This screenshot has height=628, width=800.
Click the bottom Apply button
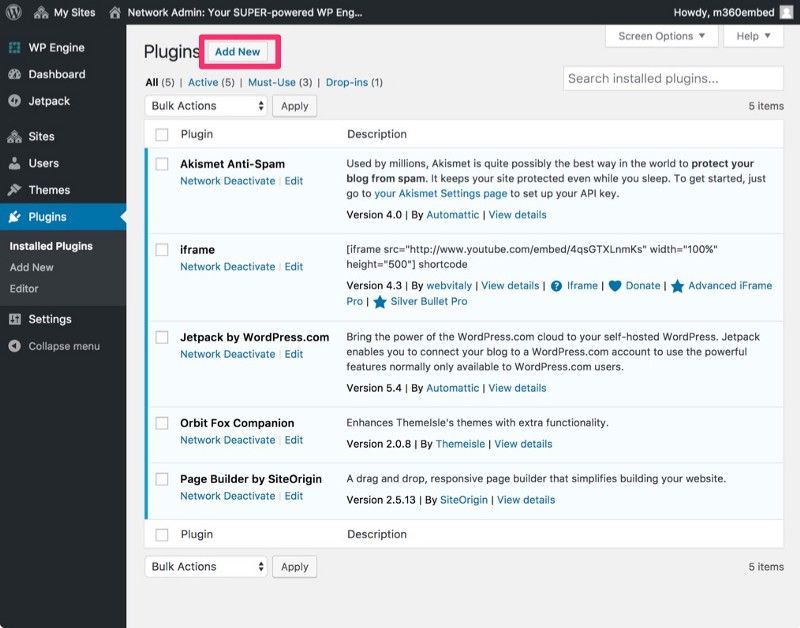294,567
